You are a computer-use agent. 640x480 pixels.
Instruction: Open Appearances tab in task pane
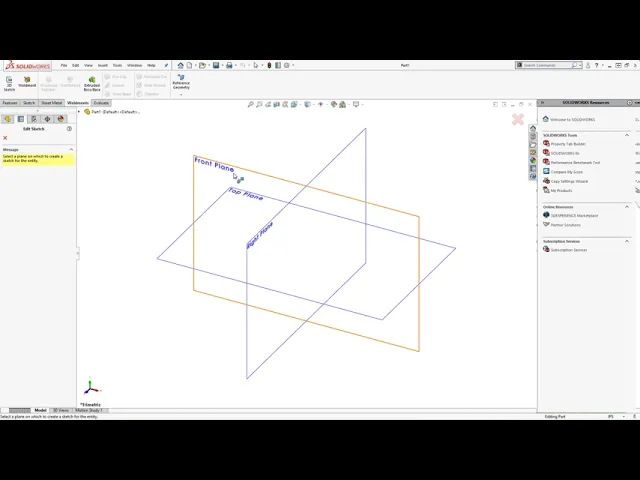tap(533, 160)
